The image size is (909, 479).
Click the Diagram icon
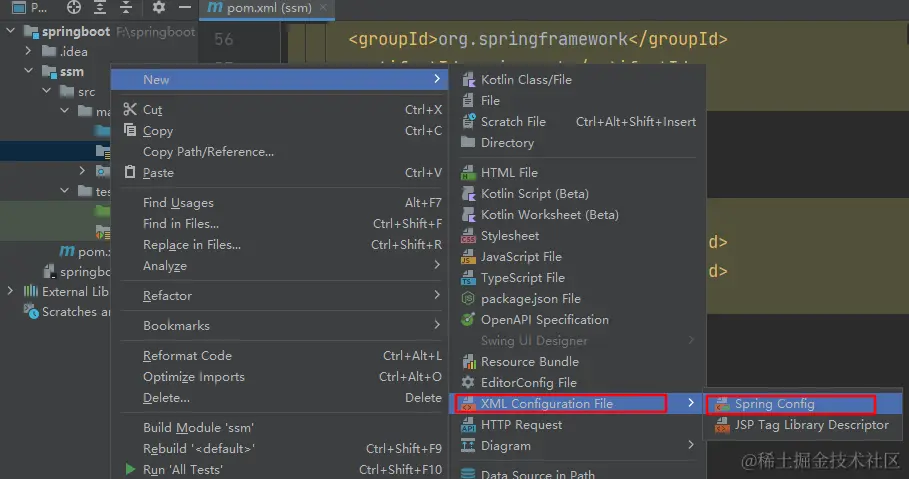click(x=468, y=445)
